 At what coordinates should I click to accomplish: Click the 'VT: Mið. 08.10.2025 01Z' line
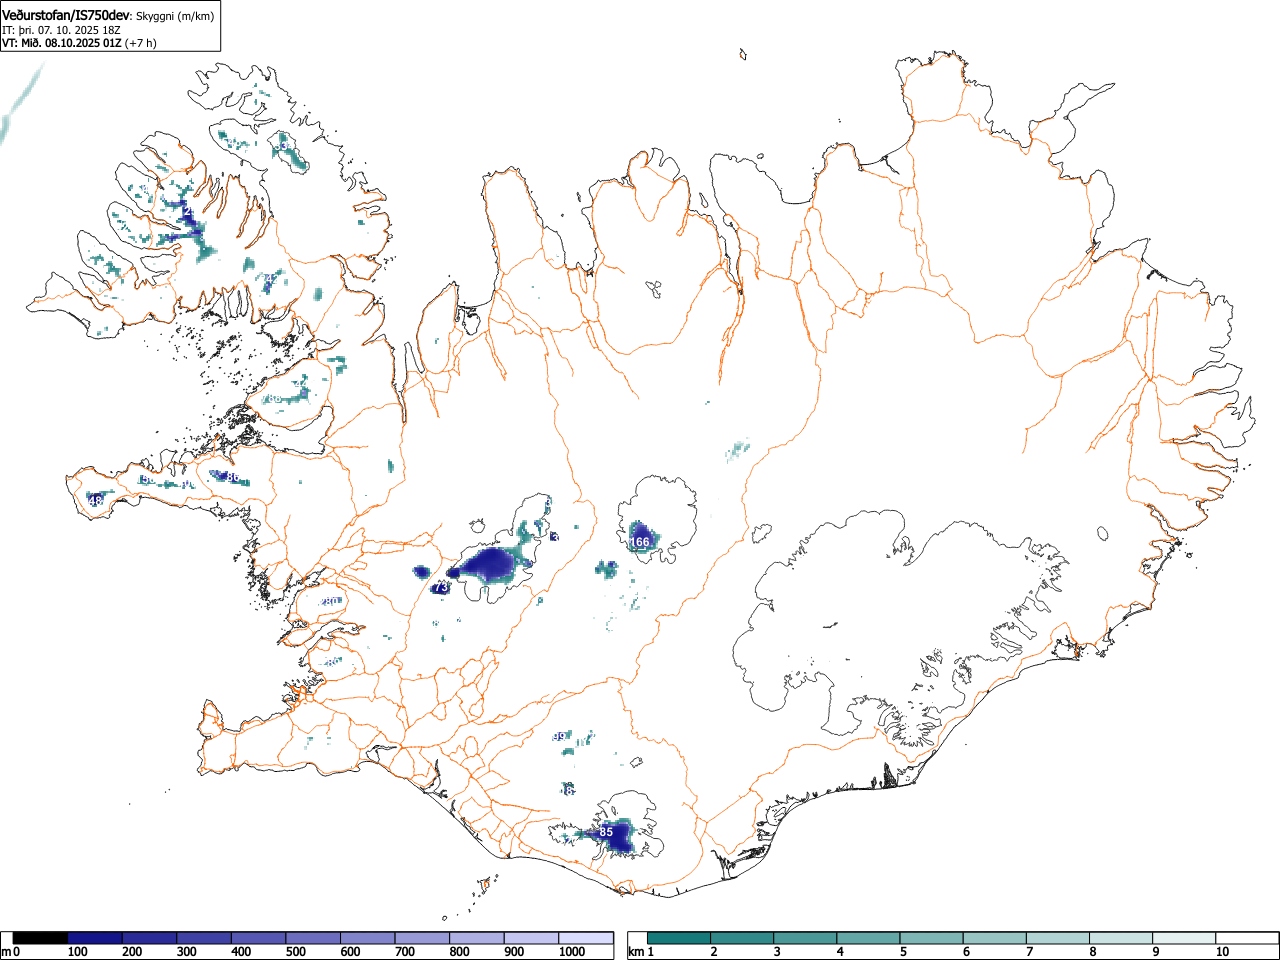pos(61,43)
